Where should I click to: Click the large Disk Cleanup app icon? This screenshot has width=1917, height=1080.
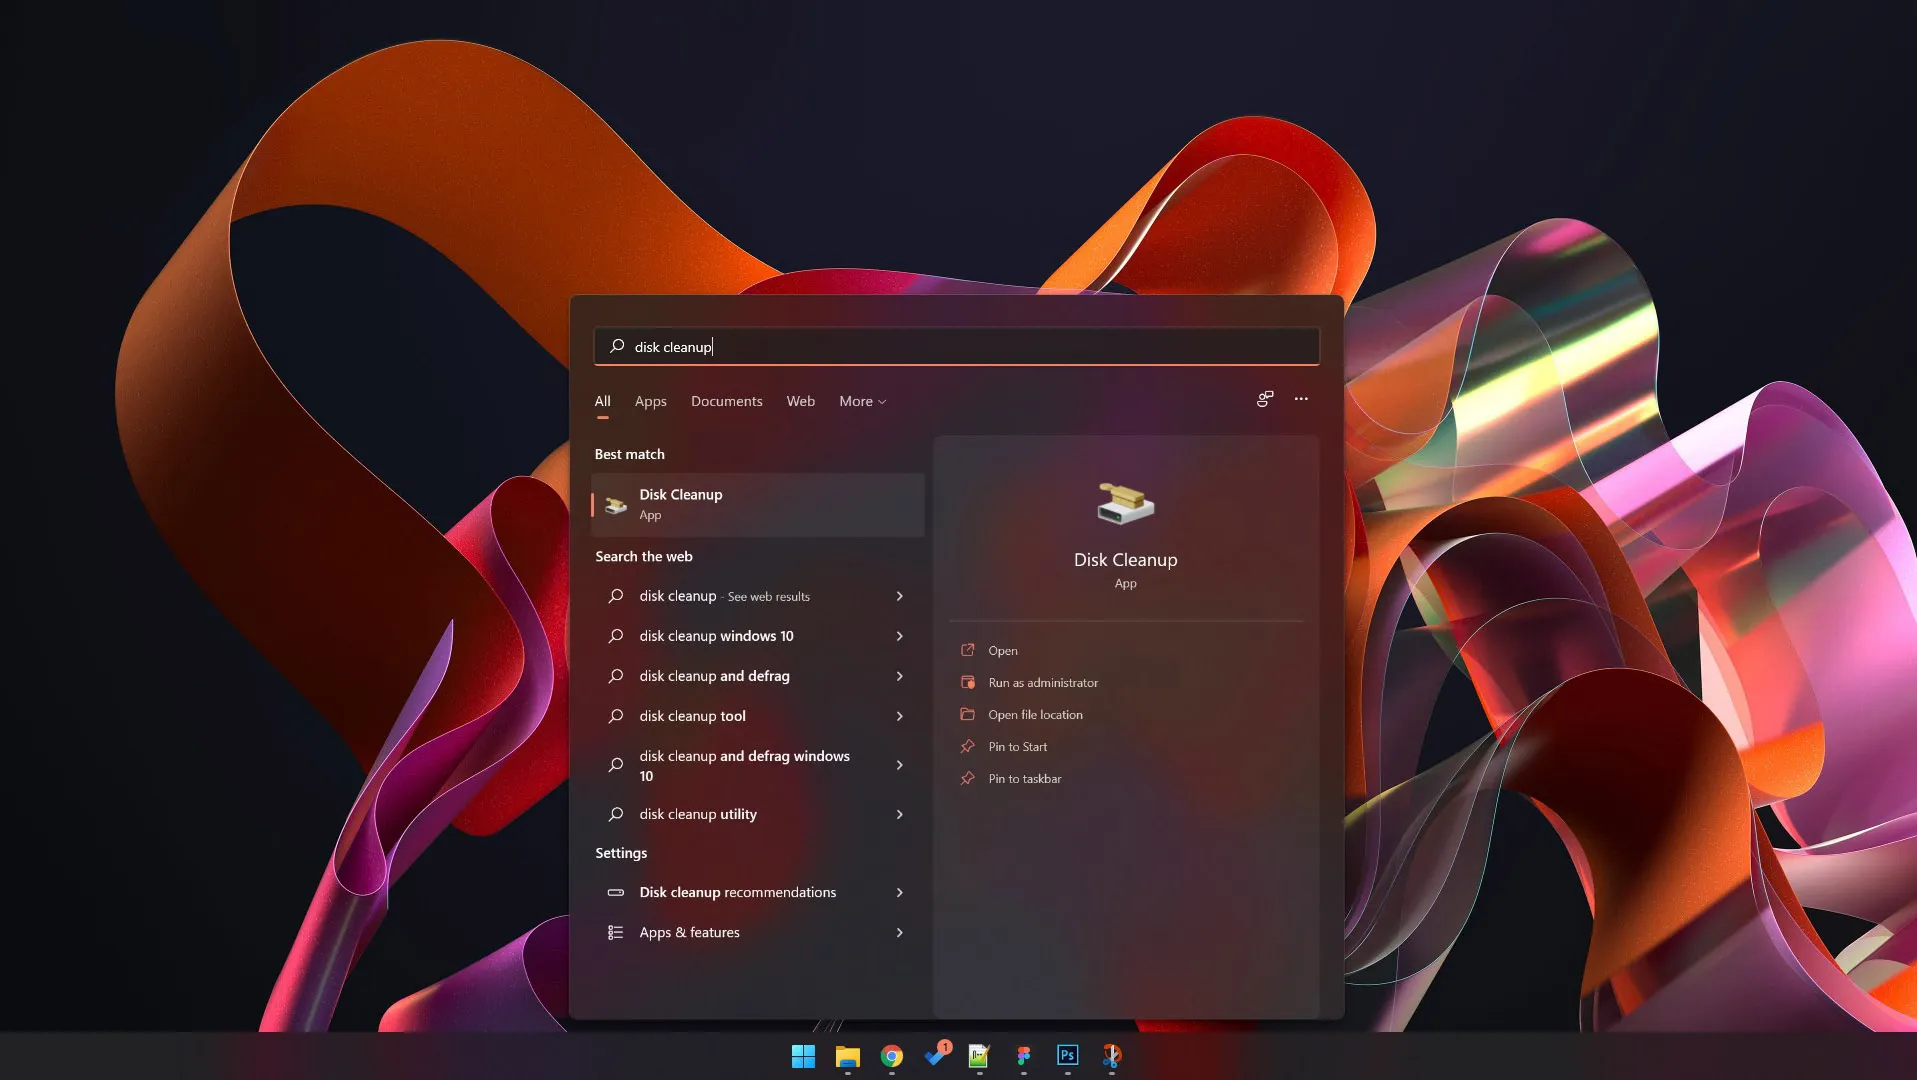(x=1125, y=504)
